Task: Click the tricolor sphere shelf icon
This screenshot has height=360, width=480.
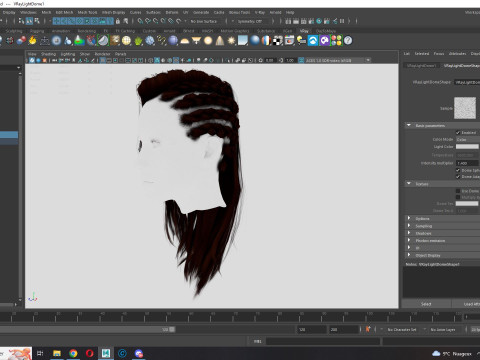Action: 266,41
